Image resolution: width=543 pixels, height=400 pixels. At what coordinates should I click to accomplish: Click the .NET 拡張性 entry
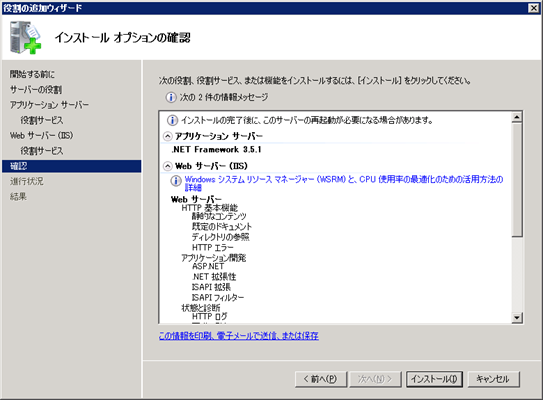tap(214, 277)
